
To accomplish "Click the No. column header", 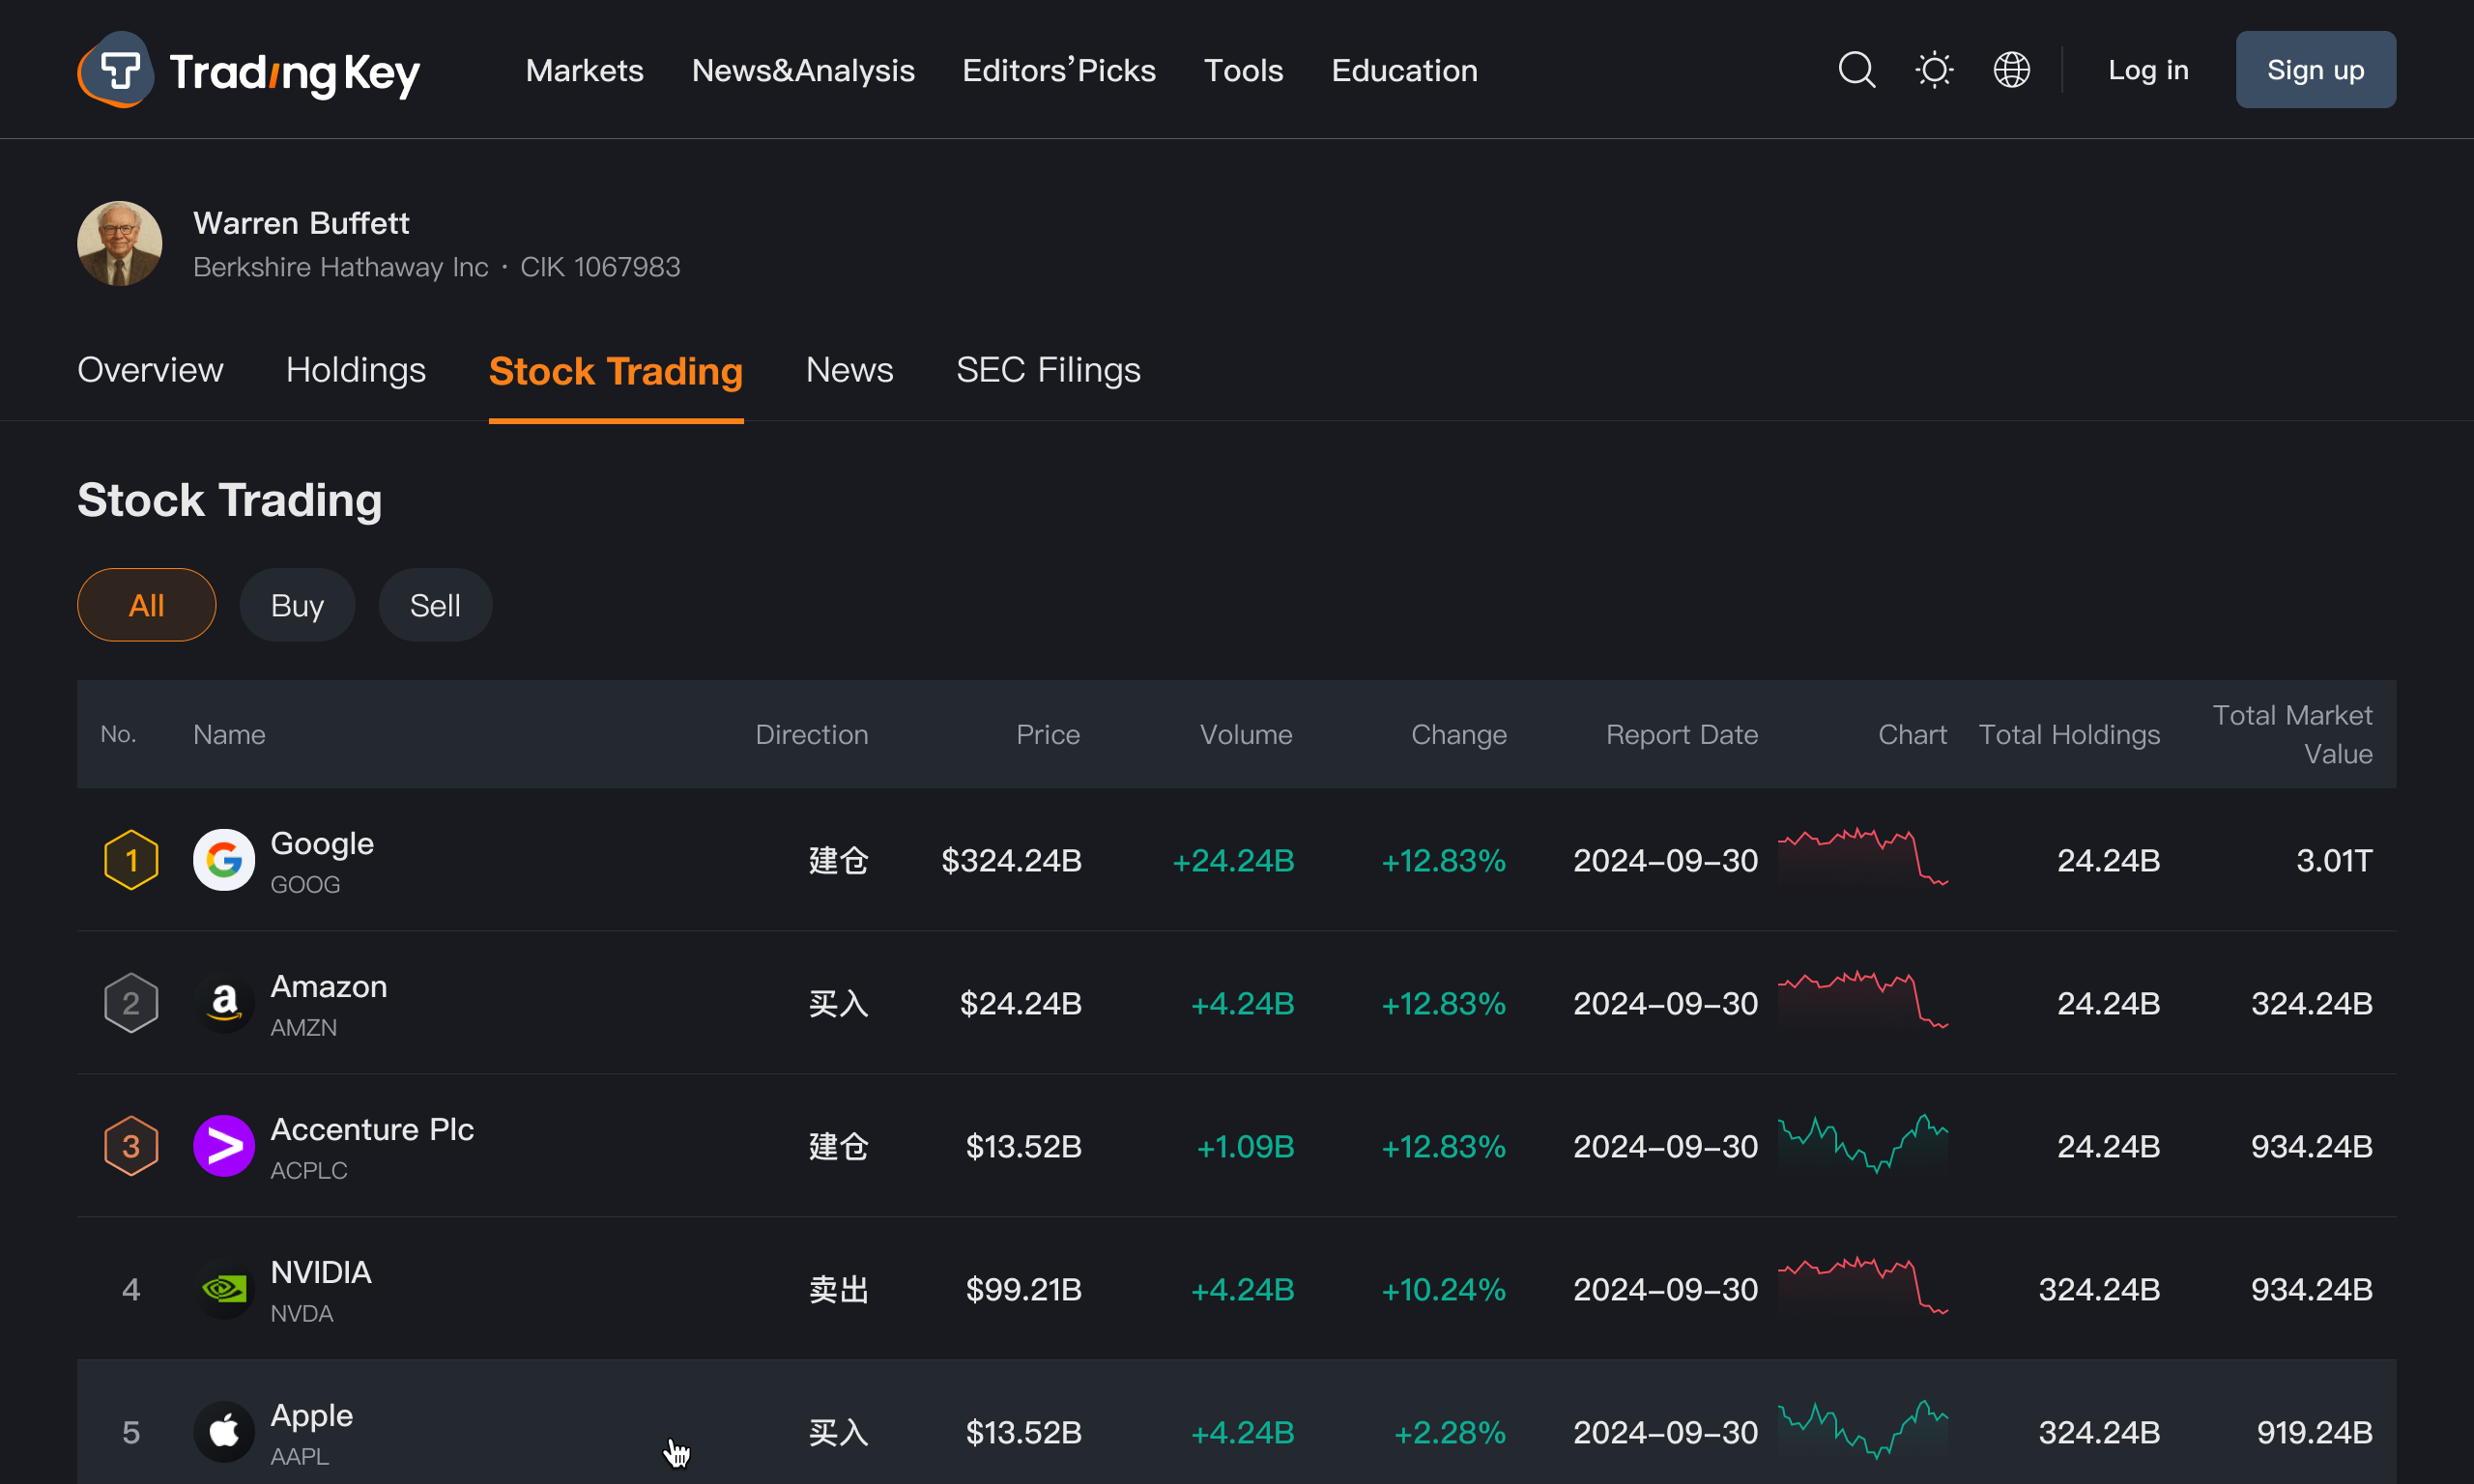I will (118, 735).
